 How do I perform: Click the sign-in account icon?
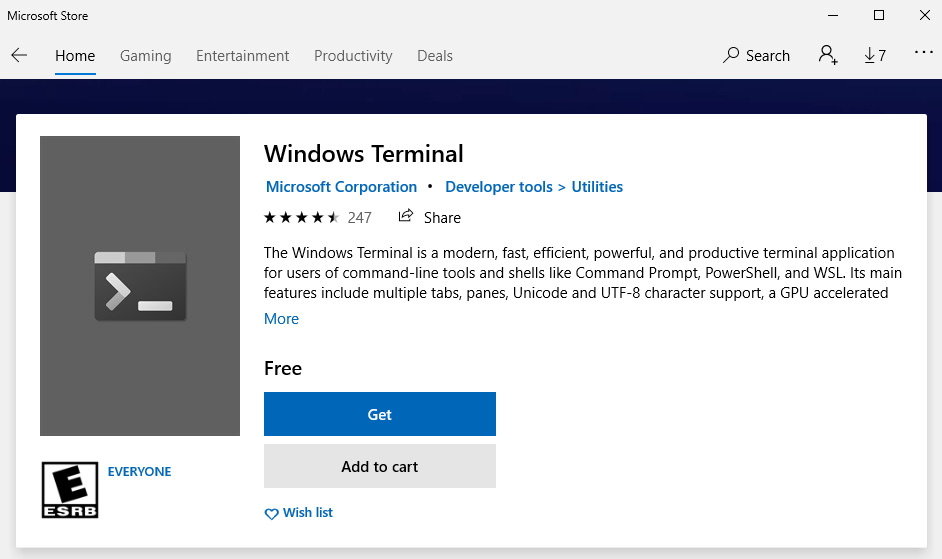[828, 55]
